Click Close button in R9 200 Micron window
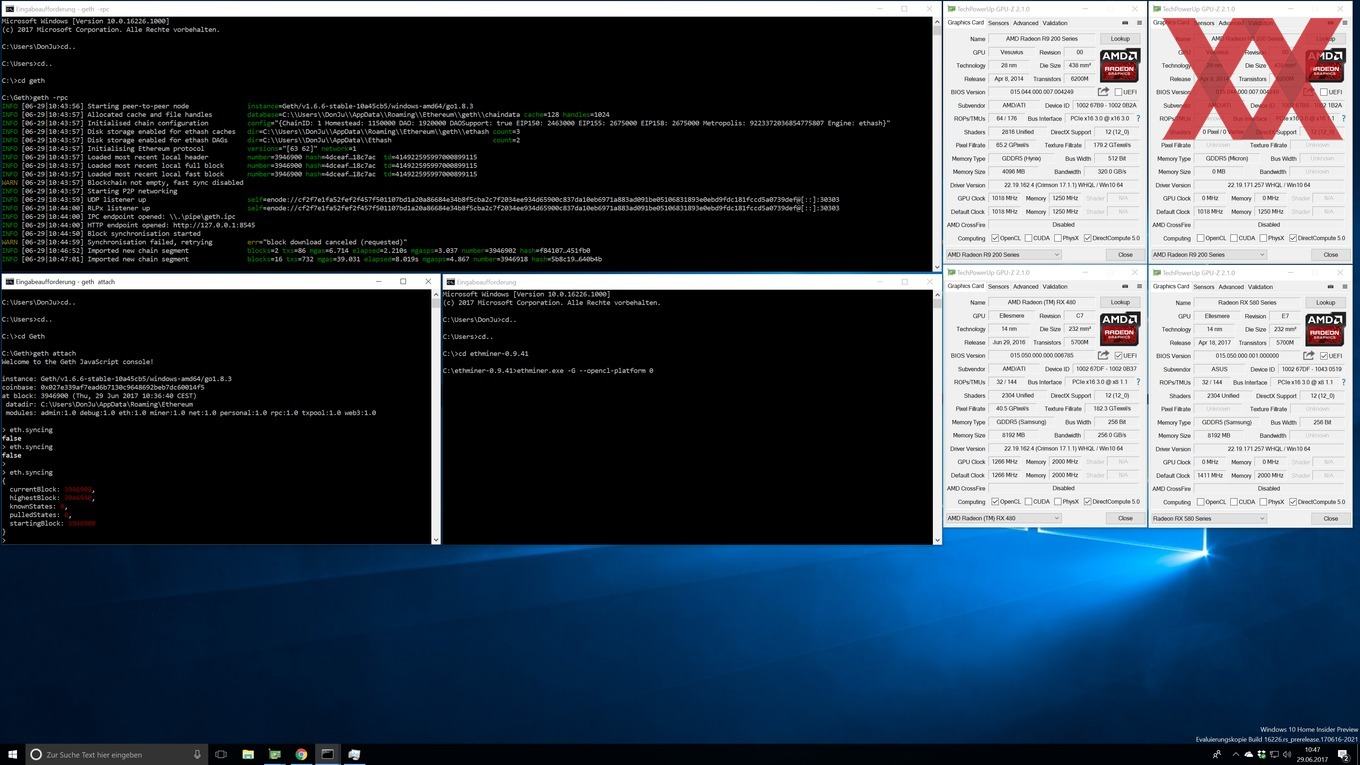The image size is (1360, 765). click(1330, 254)
